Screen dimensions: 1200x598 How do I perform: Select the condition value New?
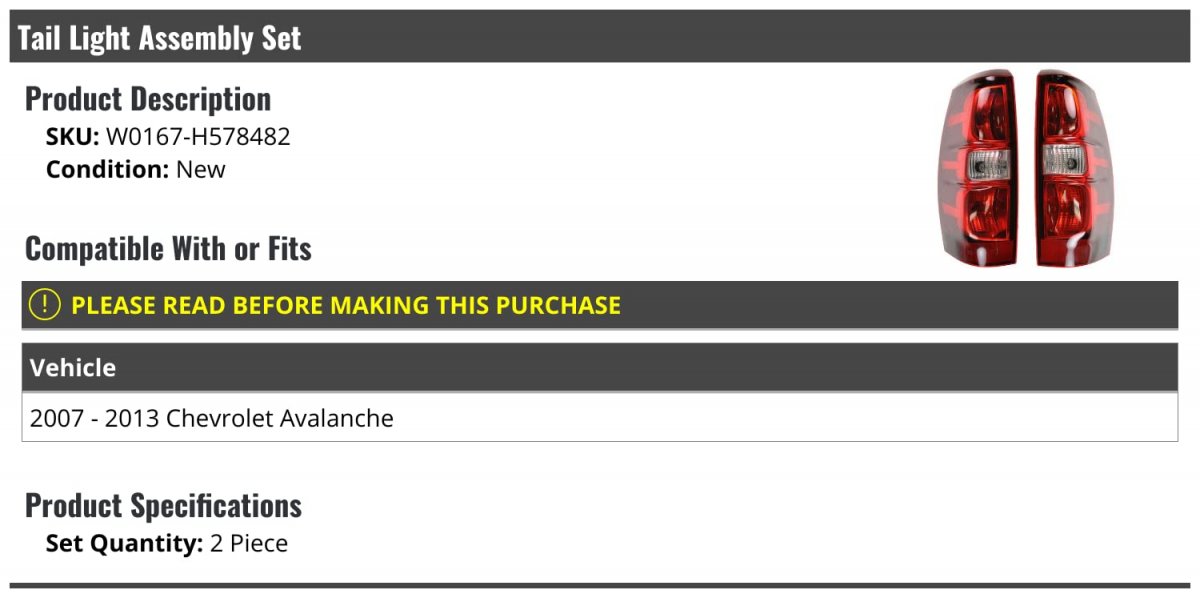point(201,169)
